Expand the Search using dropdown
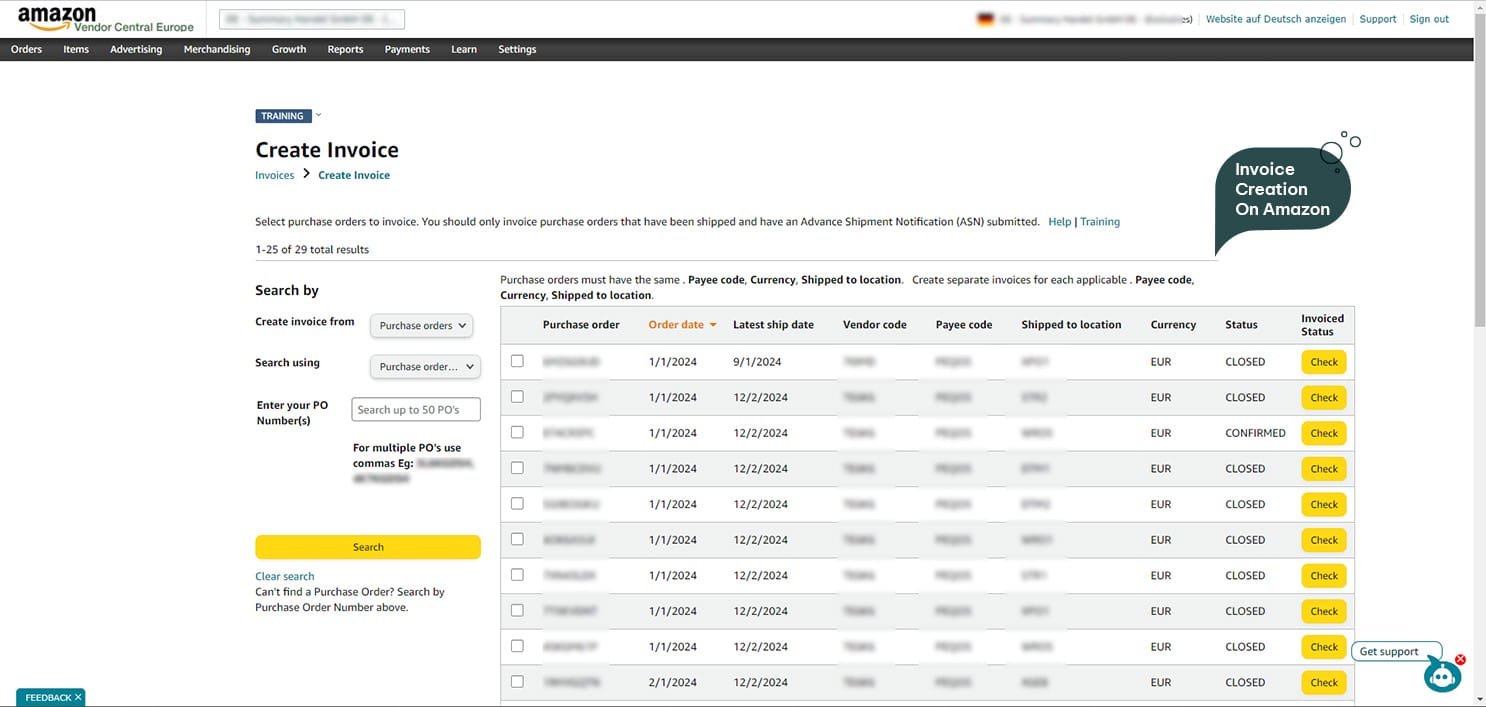This screenshot has height=707, width=1486. pyautogui.click(x=425, y=367)
